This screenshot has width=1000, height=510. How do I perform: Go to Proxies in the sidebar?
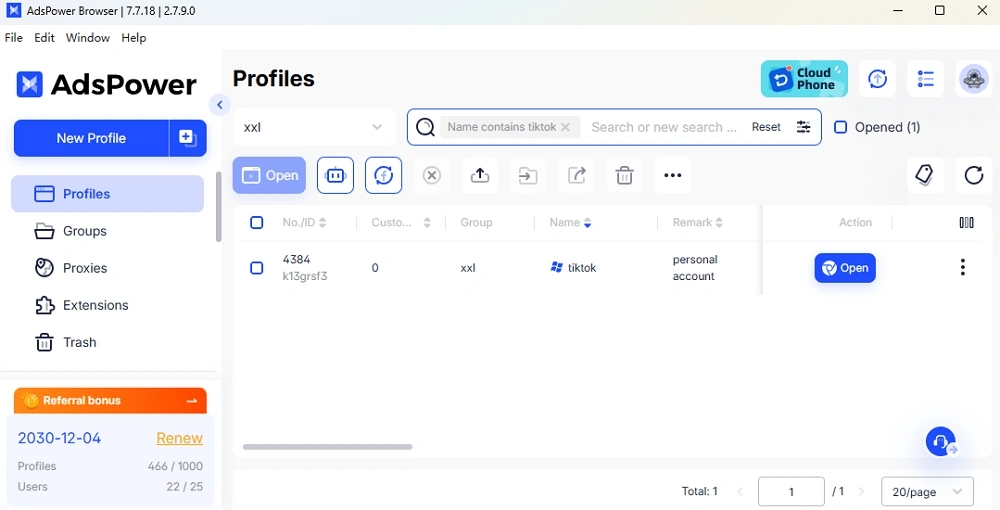click(84, 268)
